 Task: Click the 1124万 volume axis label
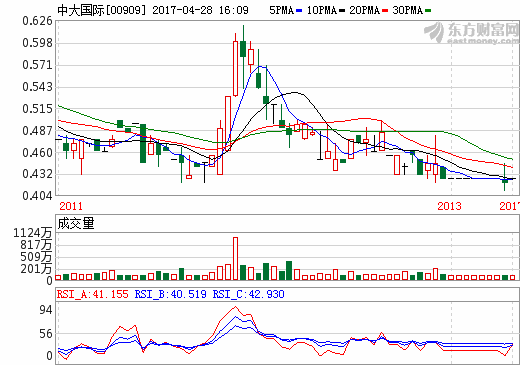click(x=33, y=233)
